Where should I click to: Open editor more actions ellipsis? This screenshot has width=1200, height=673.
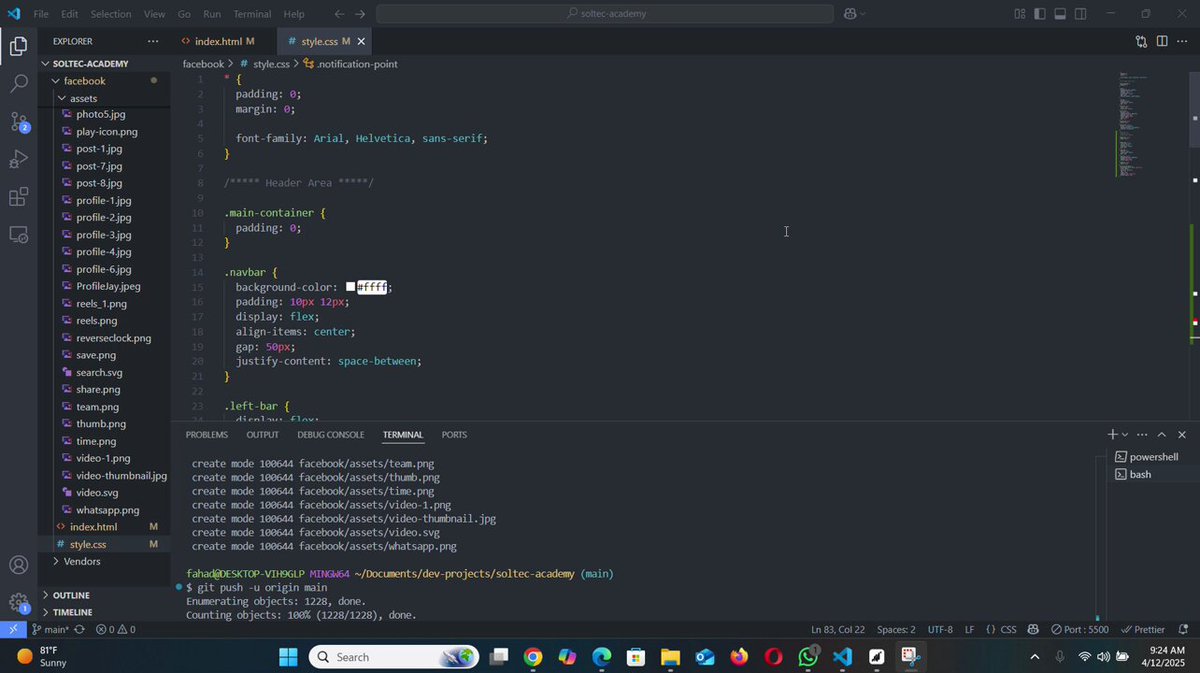1183,41
